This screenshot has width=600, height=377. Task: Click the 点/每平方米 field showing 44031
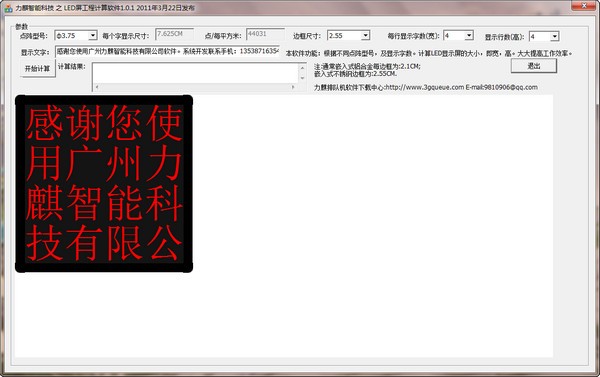265,34
